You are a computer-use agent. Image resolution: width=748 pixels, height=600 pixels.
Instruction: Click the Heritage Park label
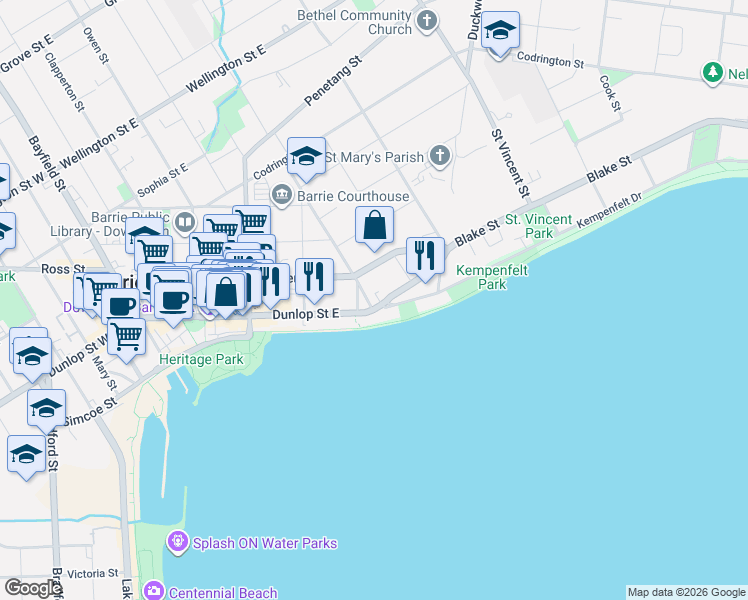click(201, 359)
